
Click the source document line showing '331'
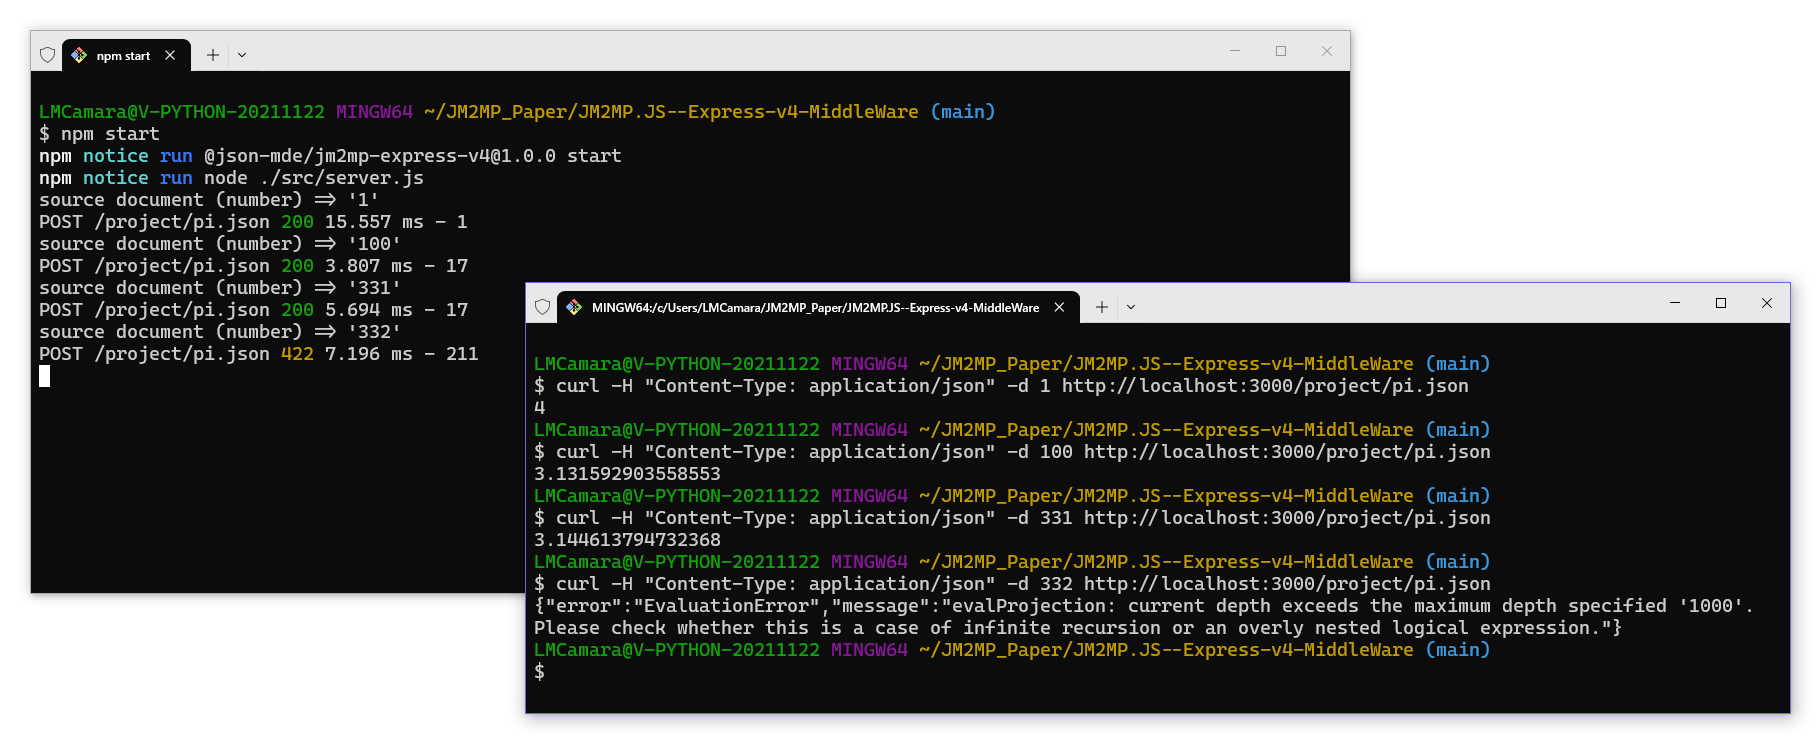point(220,288)
